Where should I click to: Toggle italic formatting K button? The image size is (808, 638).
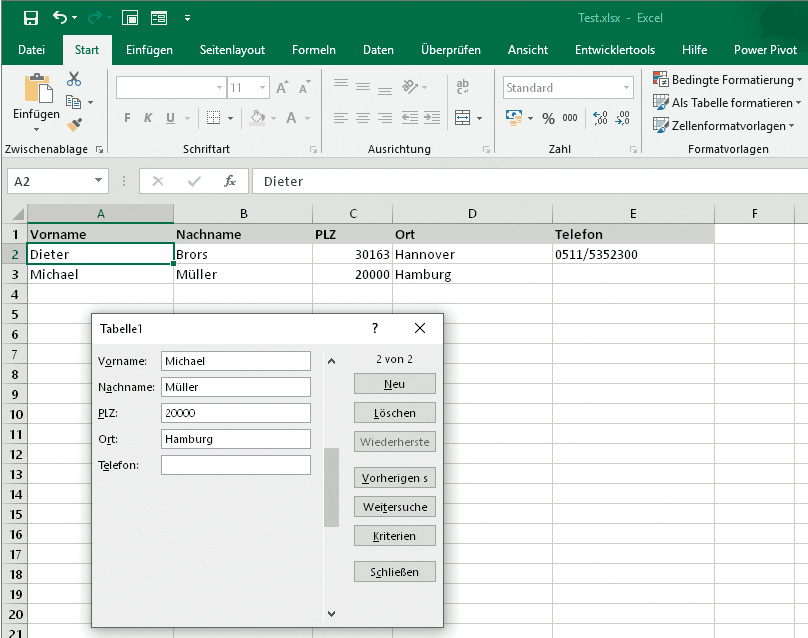click(x=148, y=118)
